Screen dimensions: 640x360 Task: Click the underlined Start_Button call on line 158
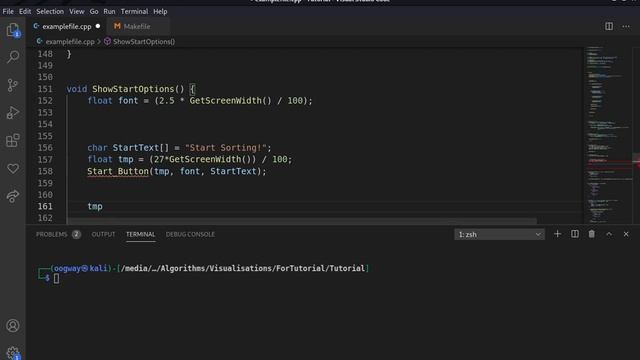coord(118,171)
